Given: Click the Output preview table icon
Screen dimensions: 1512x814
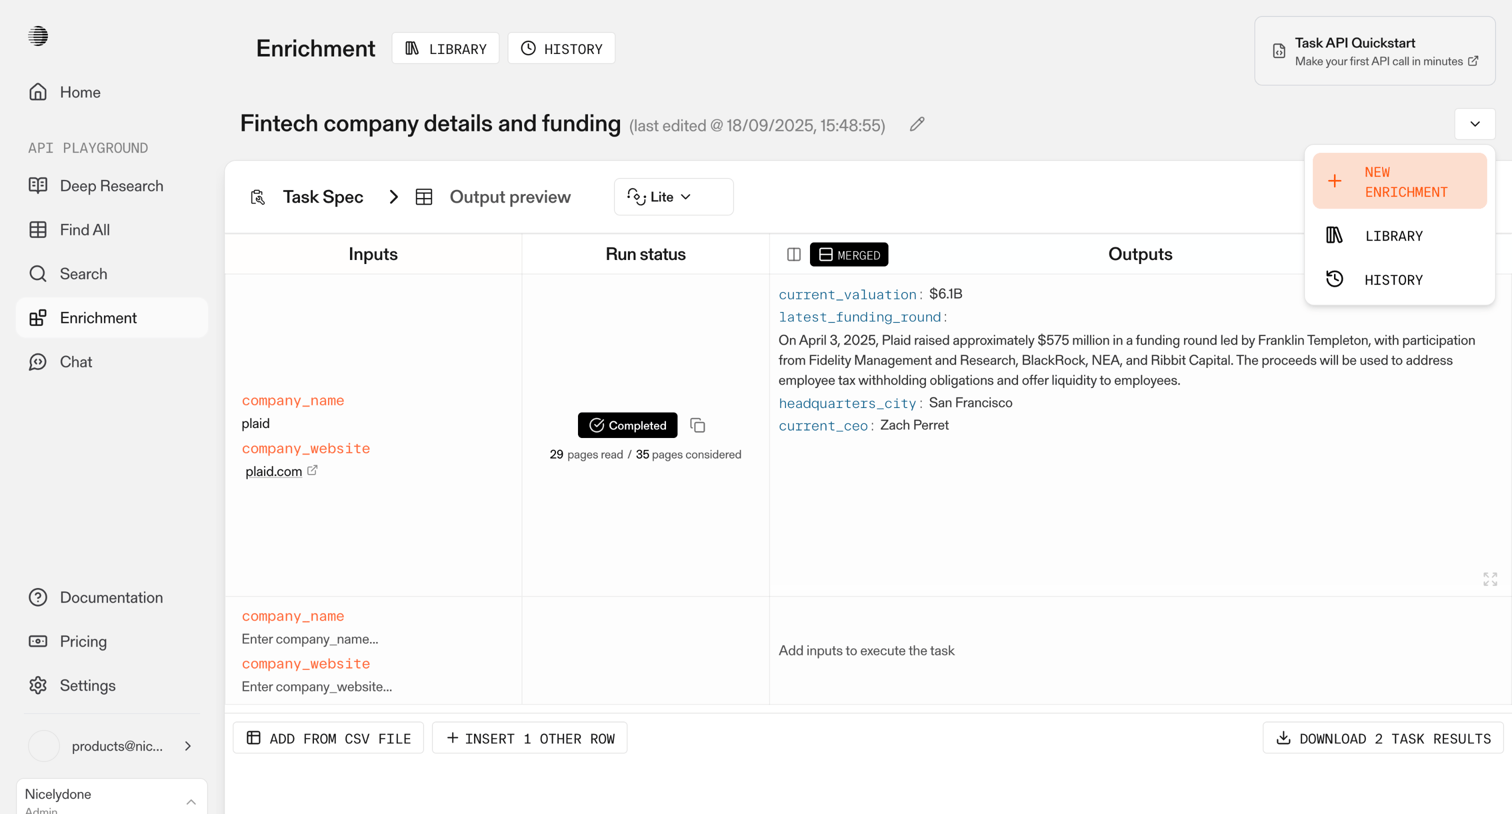Looking at the screenshot, I should pyautogui.click(x=424, y=197).
